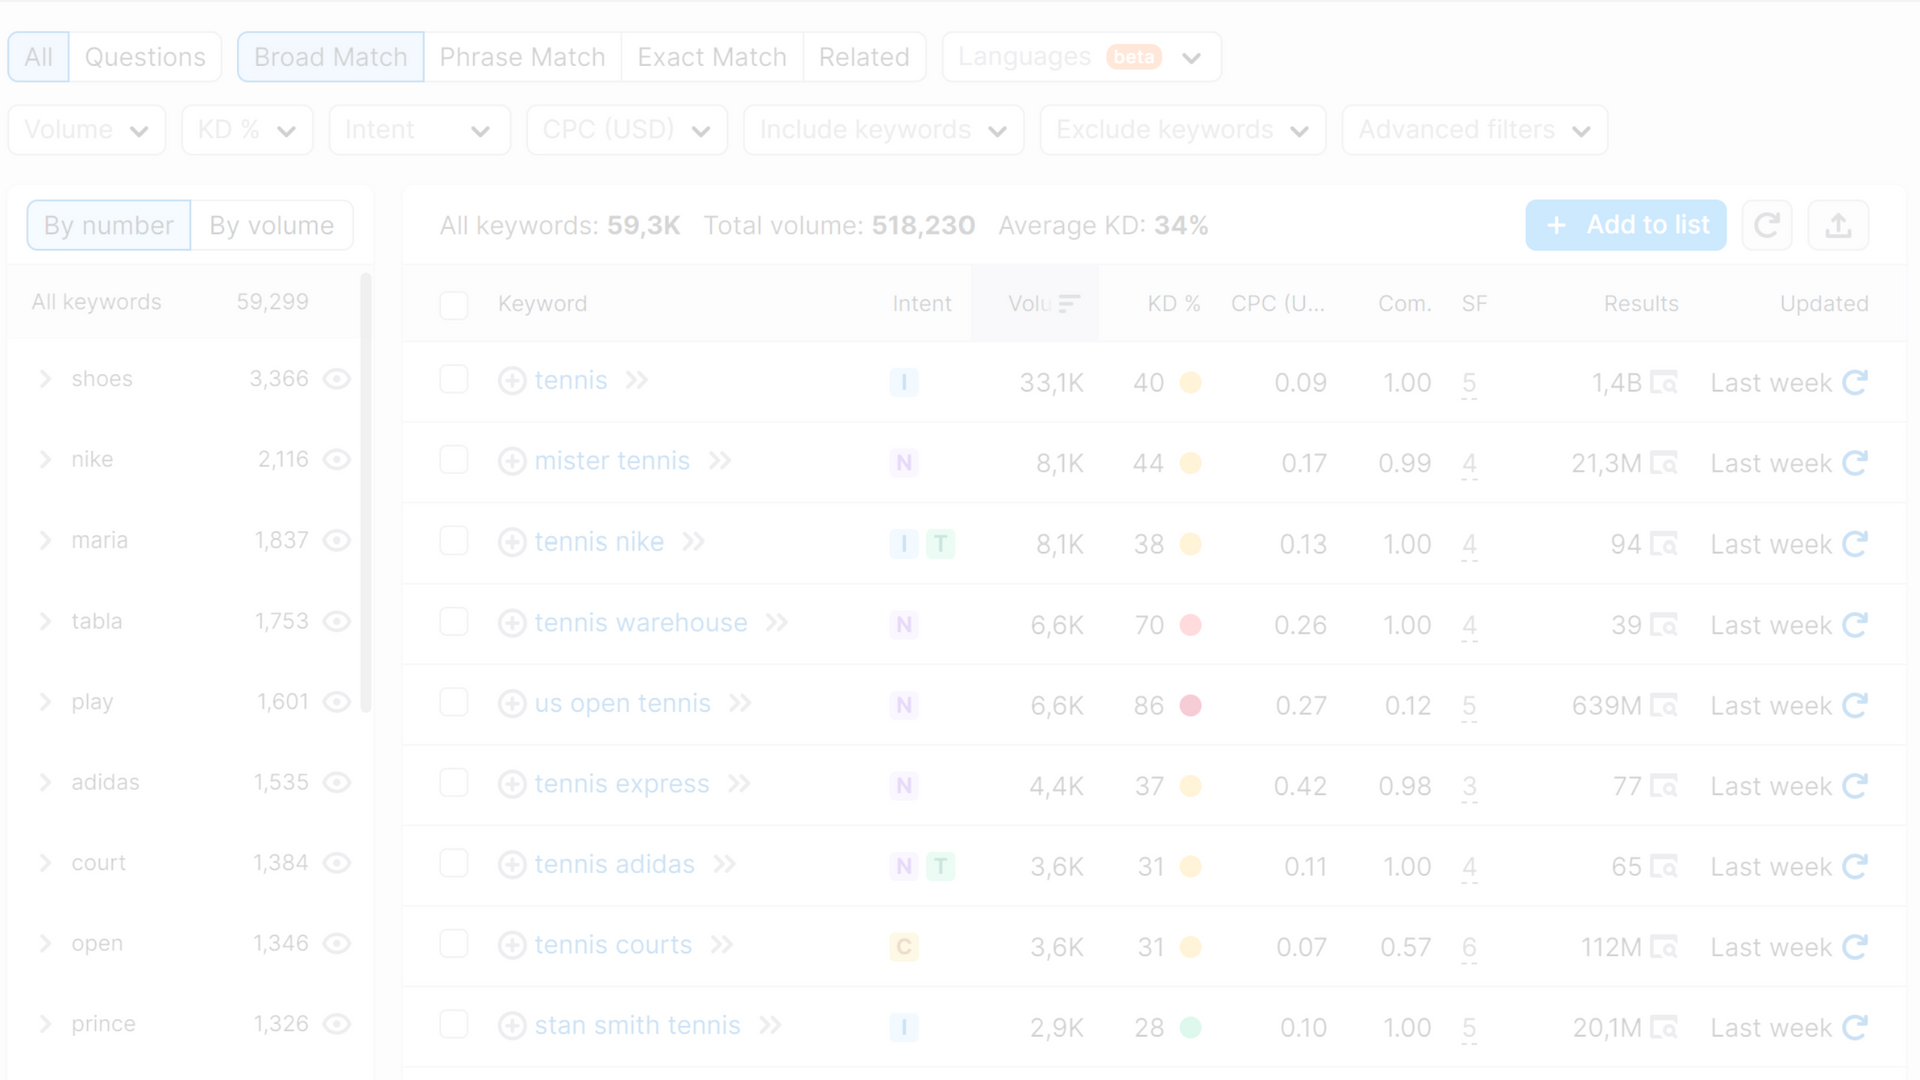Open Exclude keywords dropdown
Screen dimensions: 1920x1080
click(1183, 130)
